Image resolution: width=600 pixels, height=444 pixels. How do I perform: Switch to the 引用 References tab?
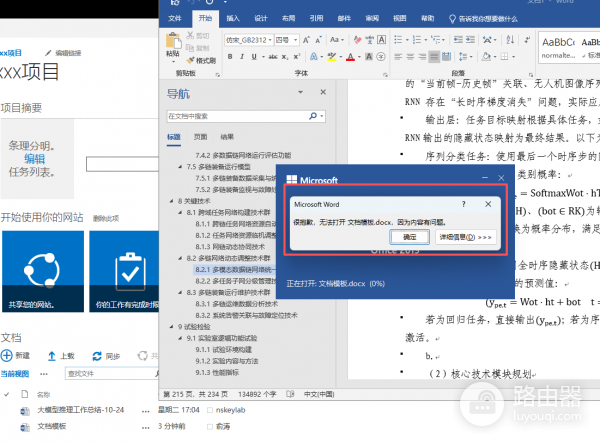tap(316, 18)
